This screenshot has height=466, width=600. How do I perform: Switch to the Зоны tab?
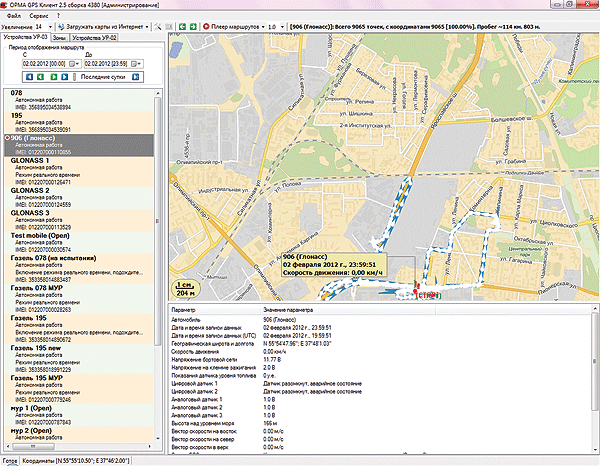coord(59,36)
